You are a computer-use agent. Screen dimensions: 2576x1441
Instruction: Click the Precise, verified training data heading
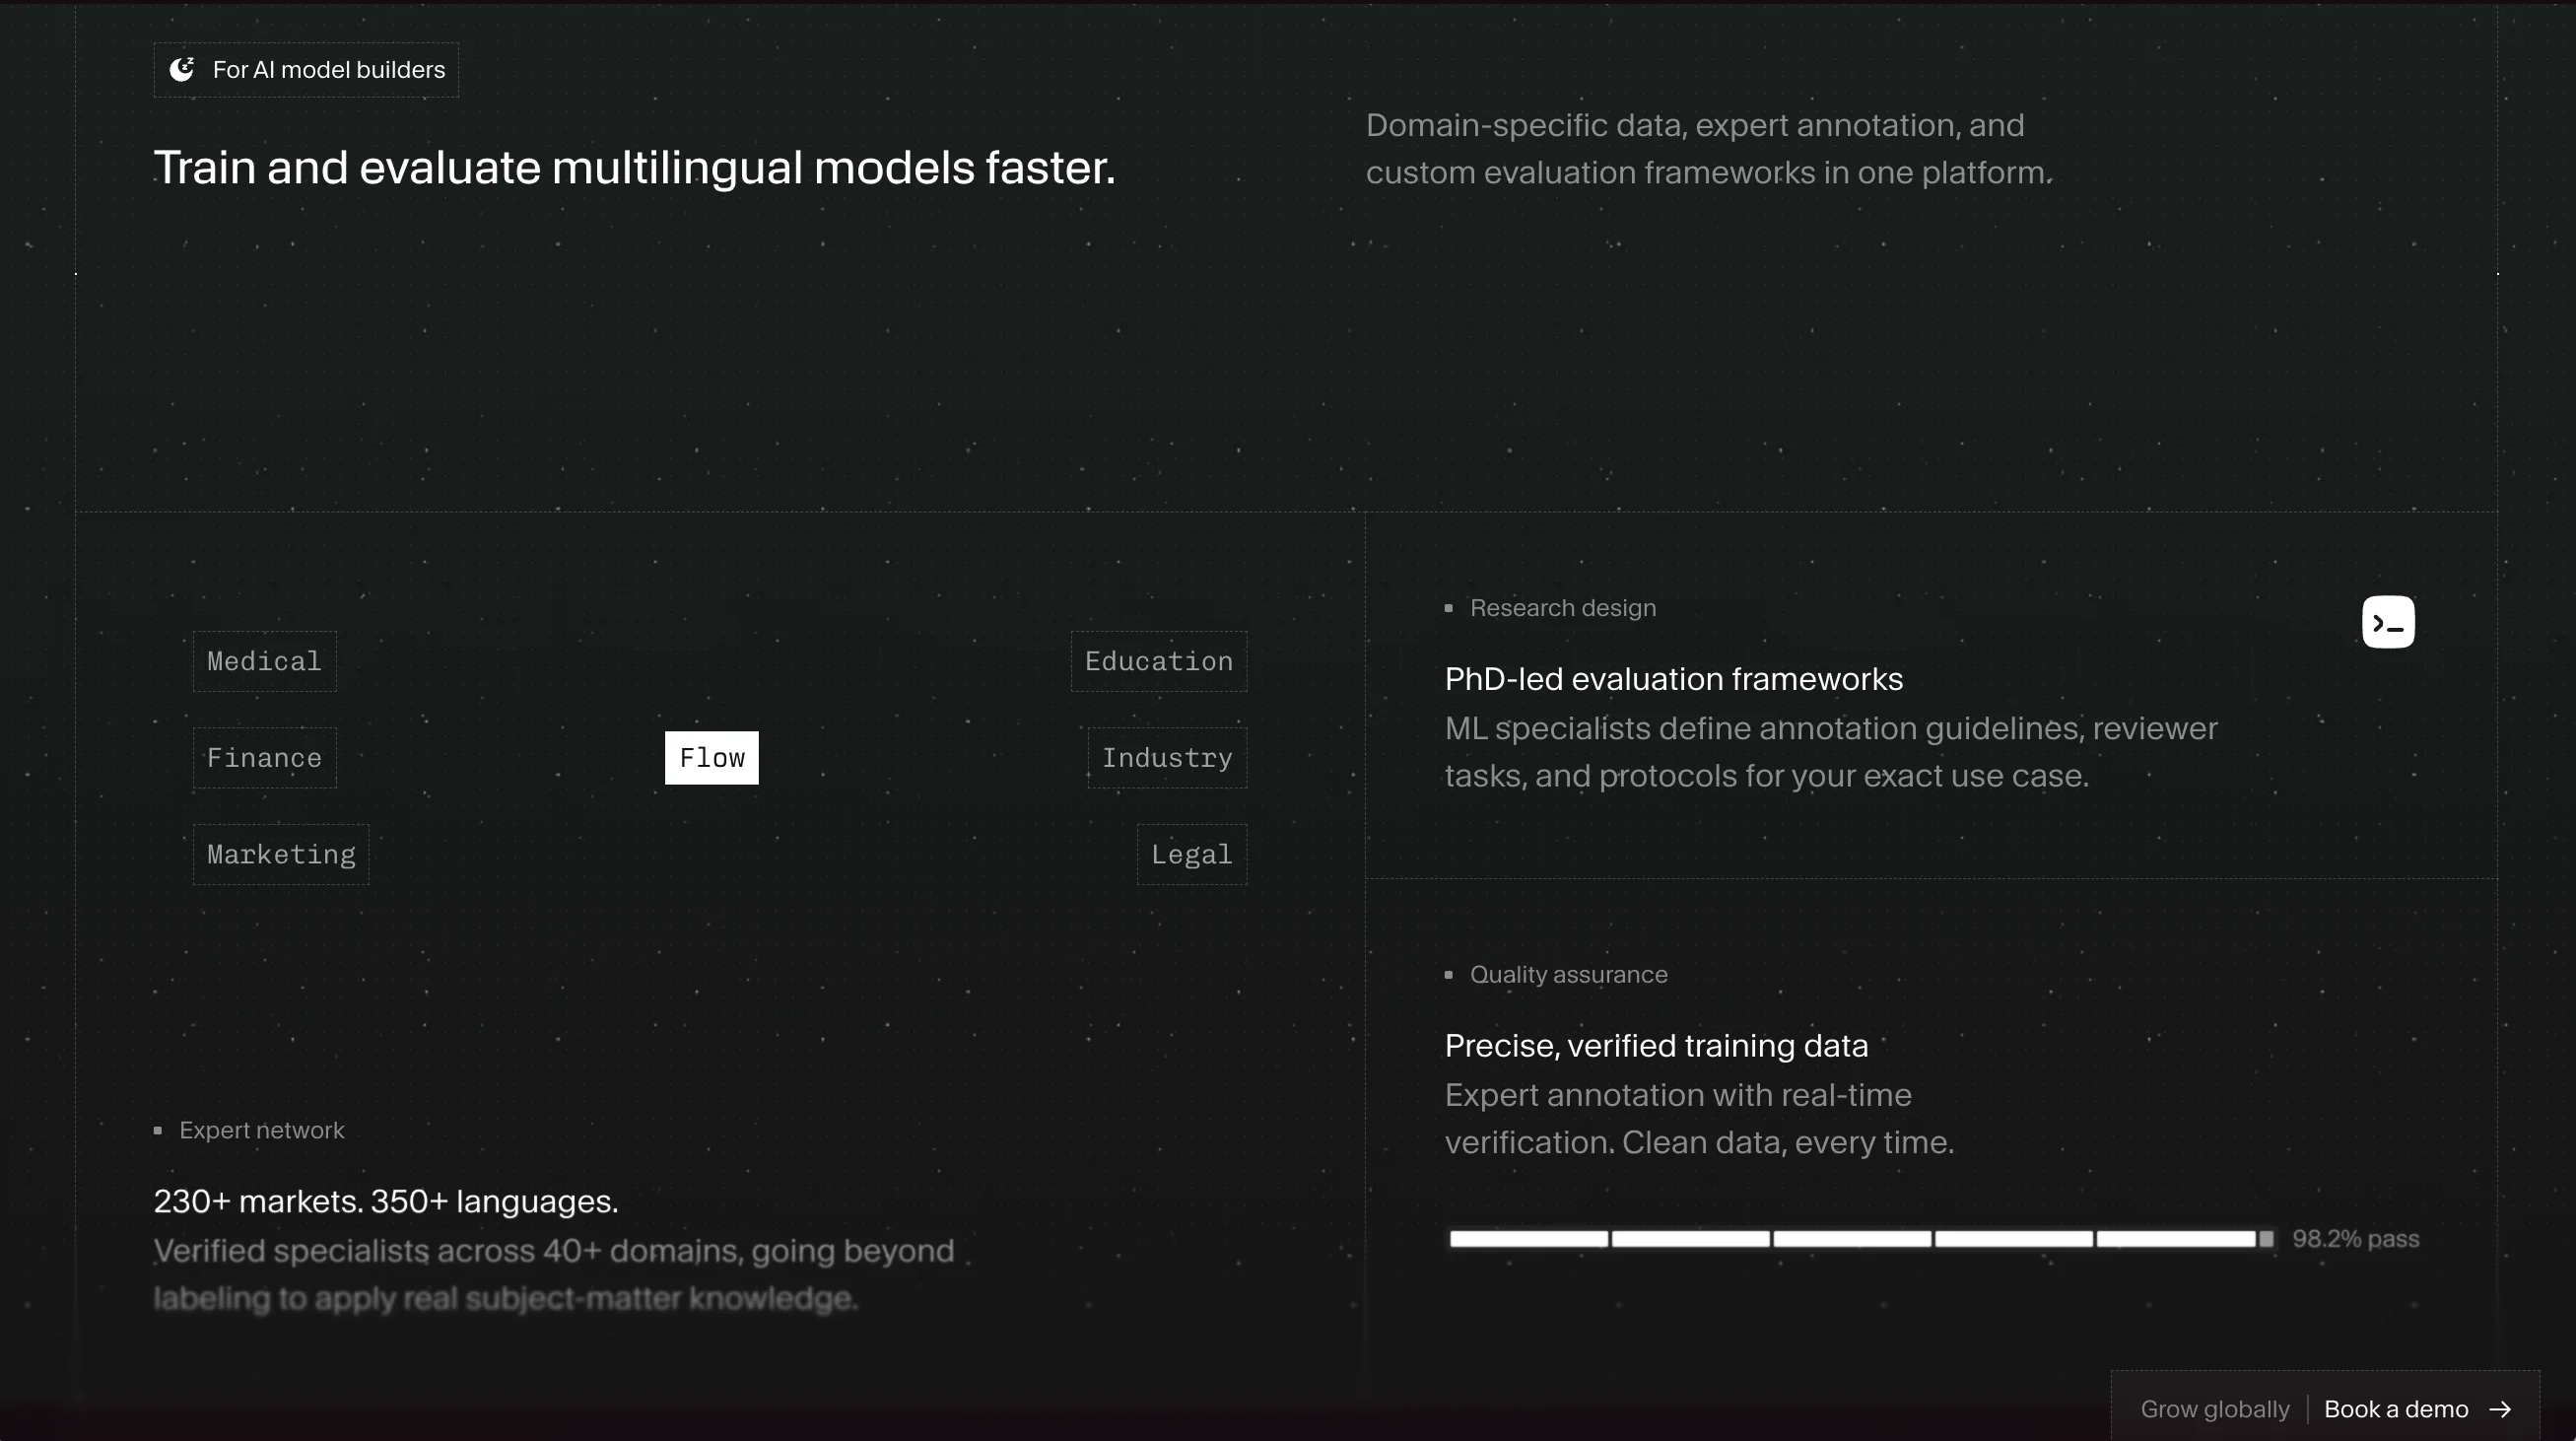coord(1657,1046)
